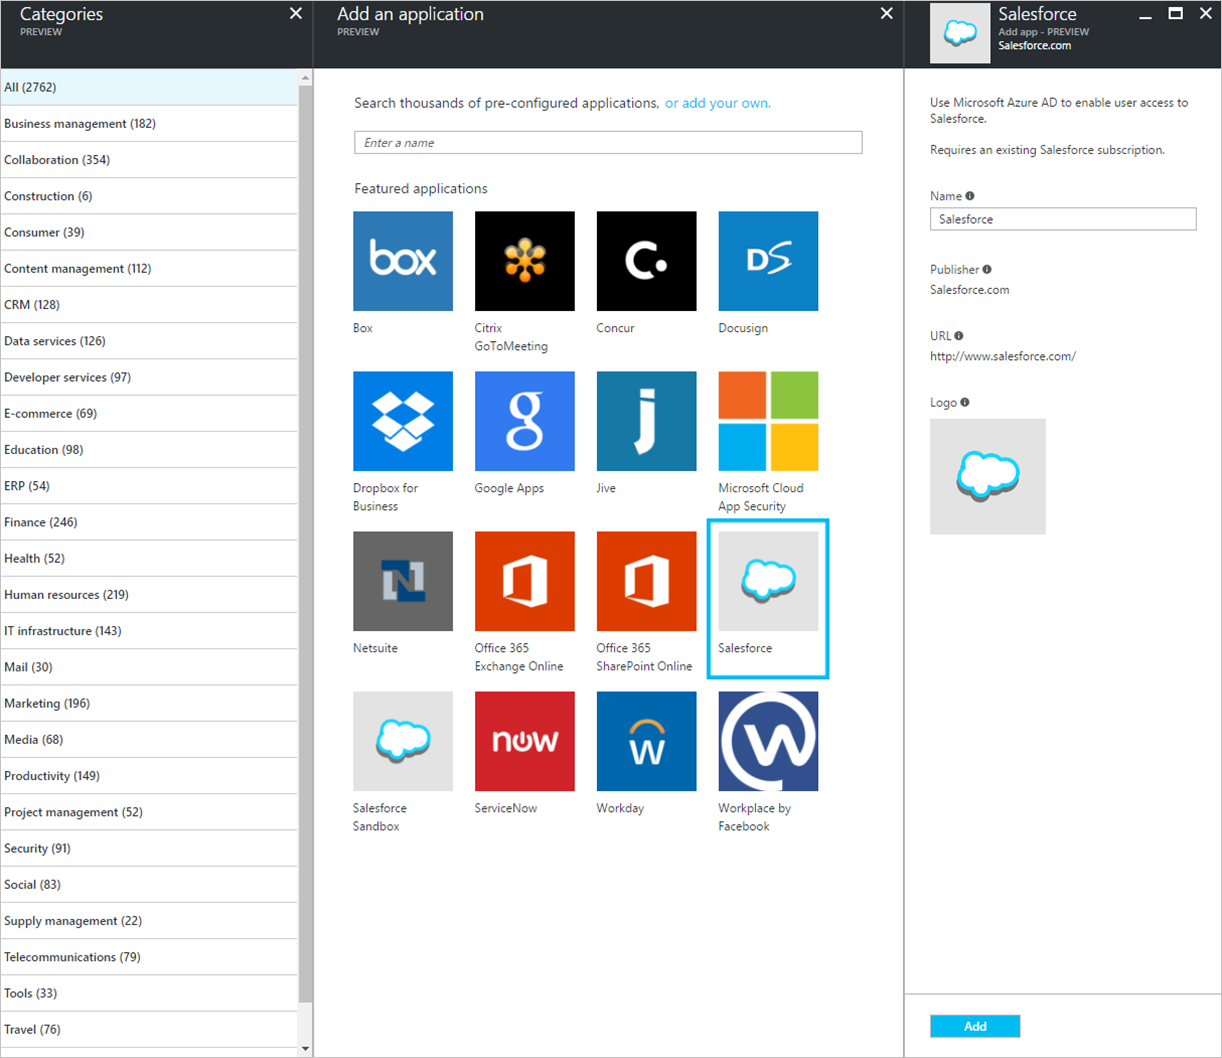The image size is (1222, 1058).
Task: Click the large Salesforce logo preview
Action: pyautogui.click(x=988, y=476)
